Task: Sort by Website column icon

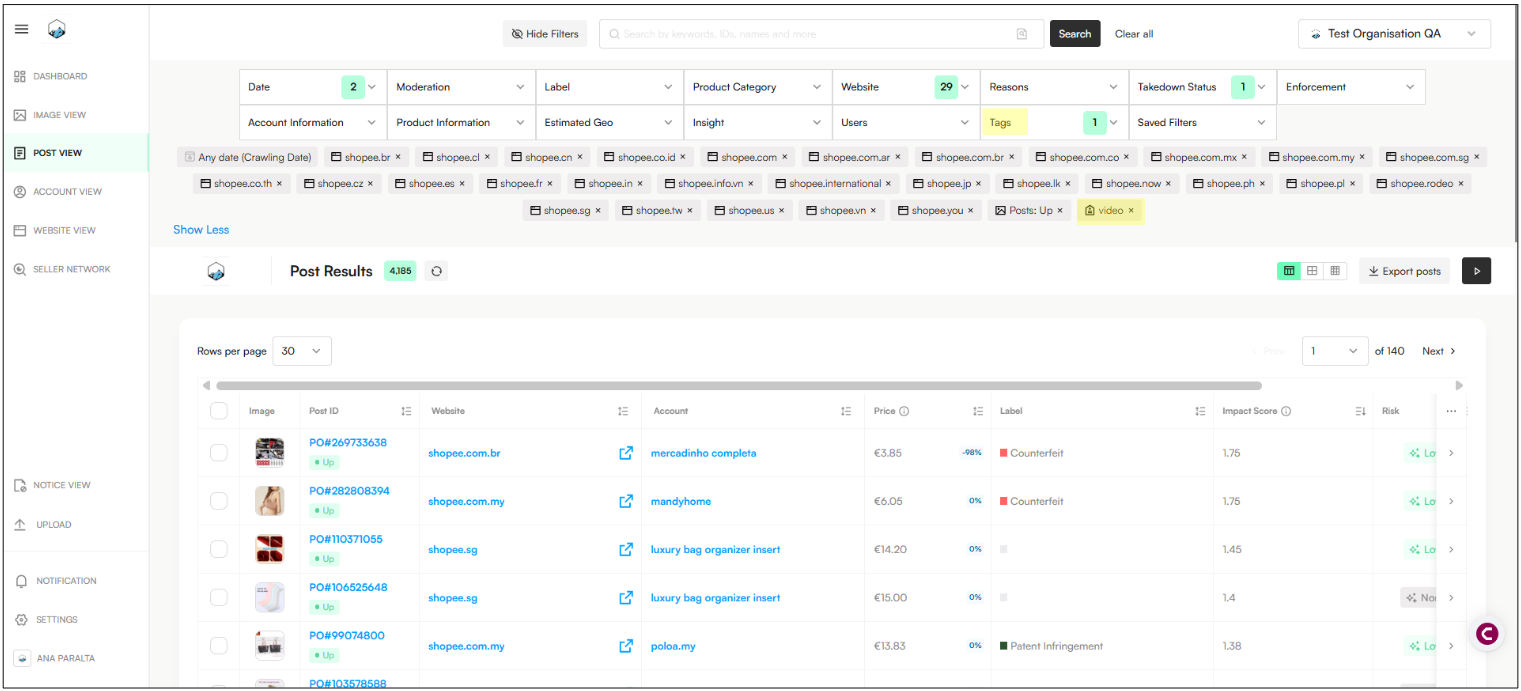Action: [x=623, y=411]
